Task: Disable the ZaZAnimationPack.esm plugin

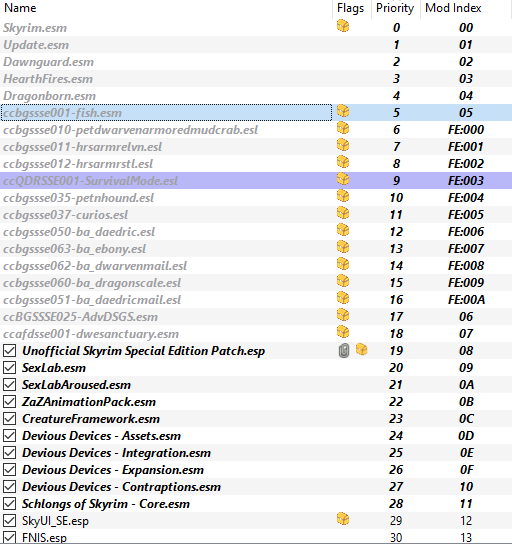Action: 9,401
